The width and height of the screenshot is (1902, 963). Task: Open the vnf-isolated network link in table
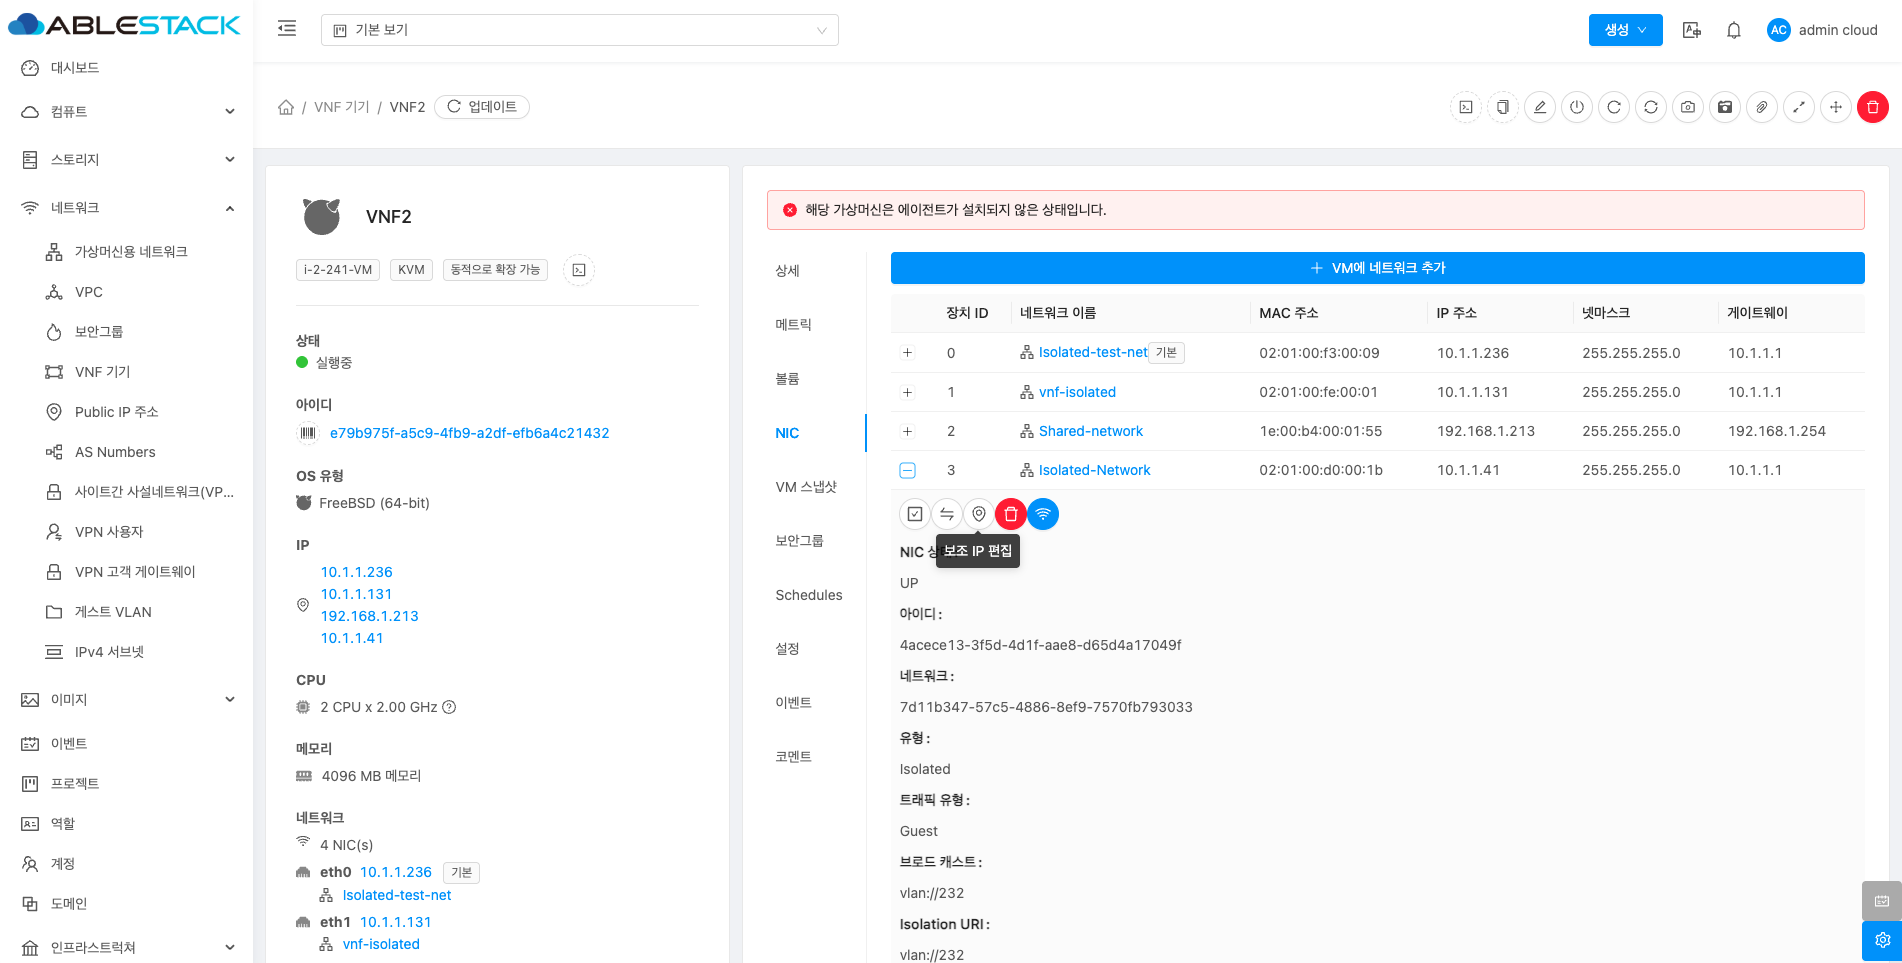1077,392
